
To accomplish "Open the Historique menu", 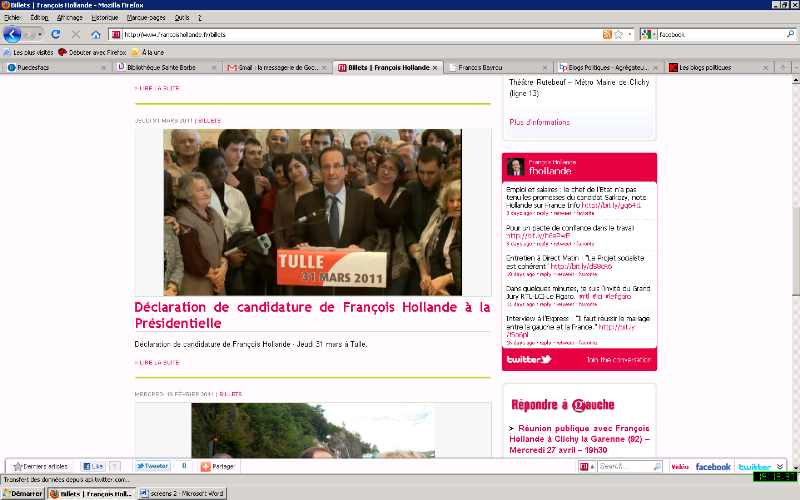I will coord(105,17).
